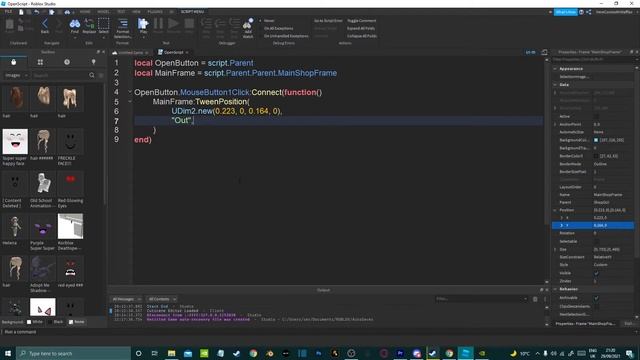This screenshot has height=360, width=640.
Task: Open the Toolbox Images category dropdown
Action: (16, 75)
